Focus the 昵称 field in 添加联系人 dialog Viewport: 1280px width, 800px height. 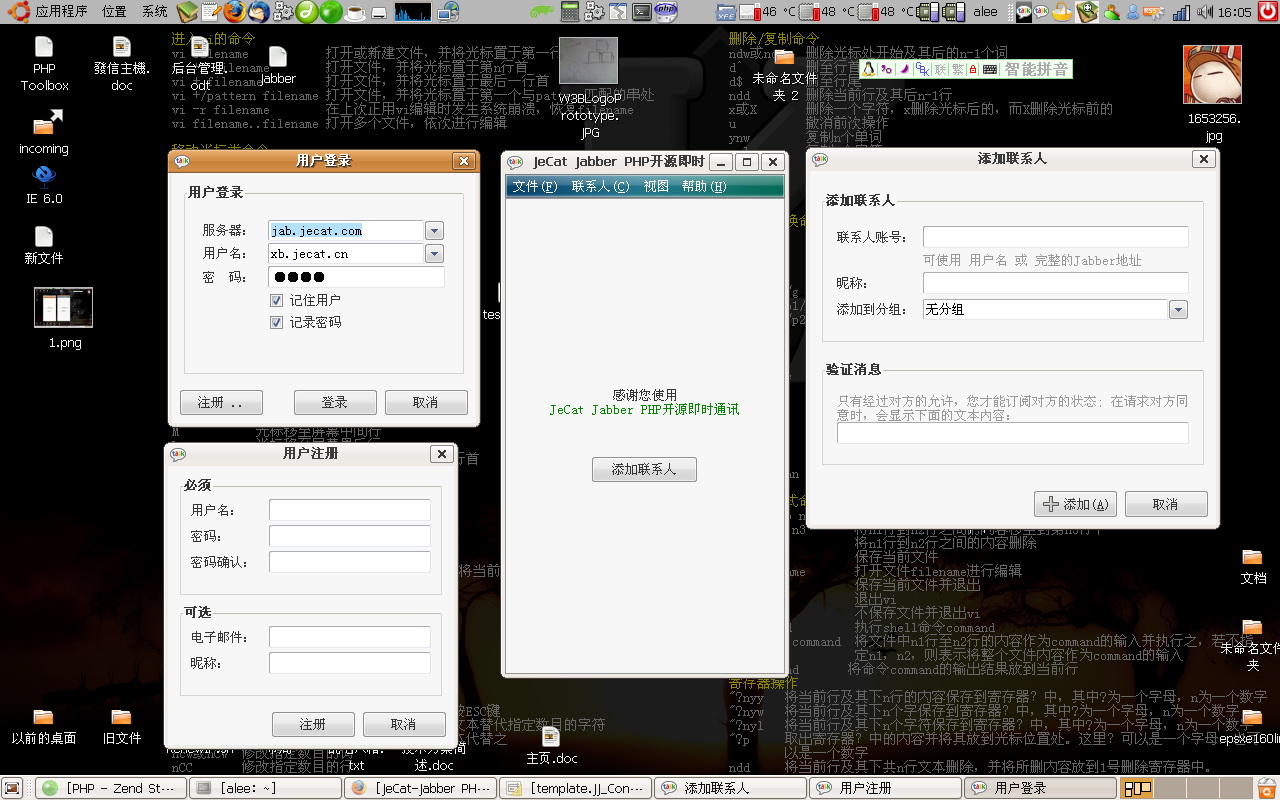coord(1056,283)
